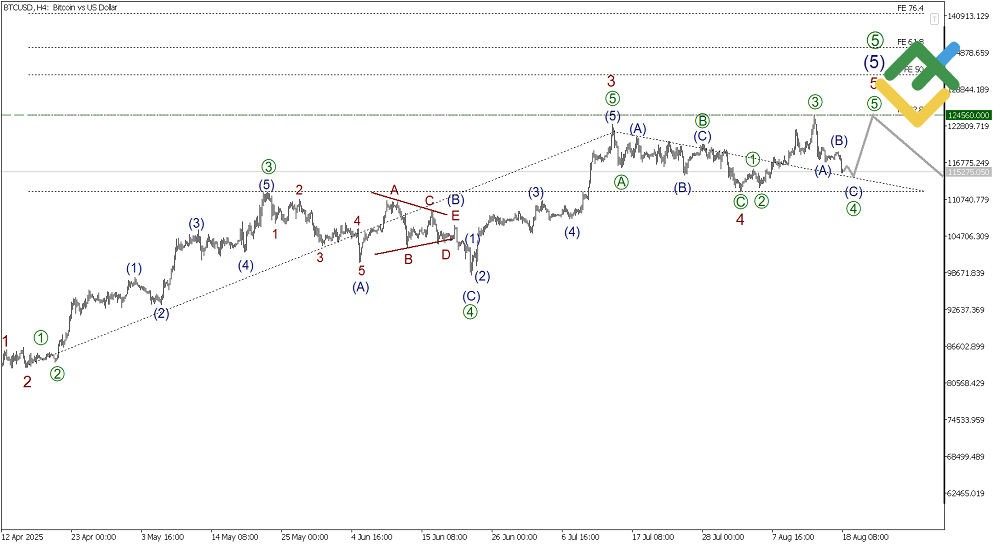Select the green circled 'A' wave label
The width and height of the screenshot is (1000, 545).
click(621, 182)
